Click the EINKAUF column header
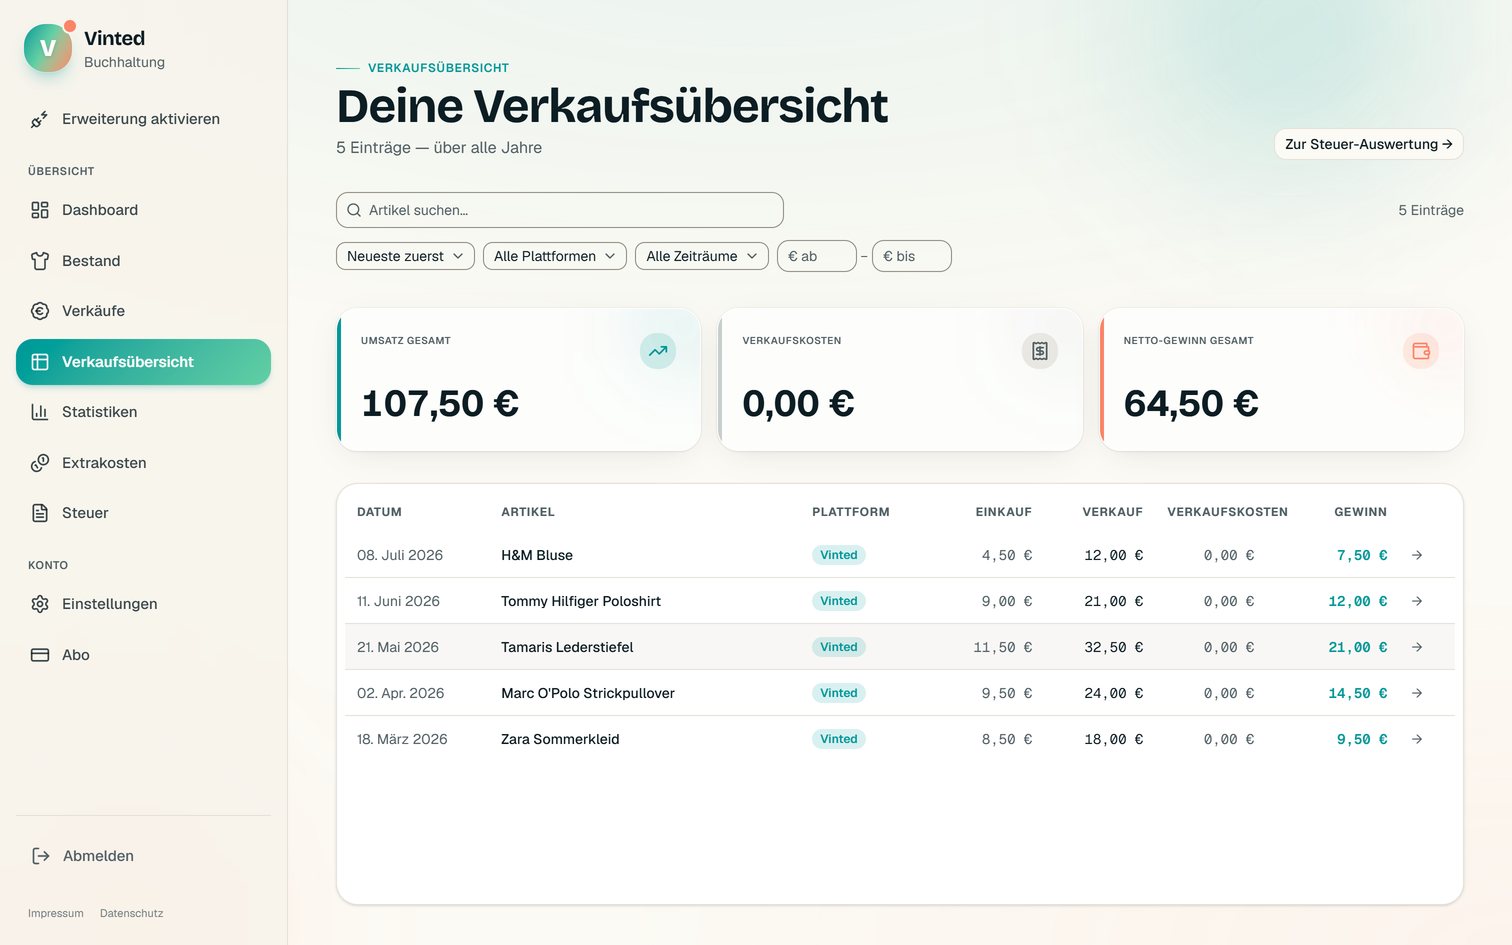Image resolution: width=1512 pixels, height=945 pixels. (x=1004, y=512)
